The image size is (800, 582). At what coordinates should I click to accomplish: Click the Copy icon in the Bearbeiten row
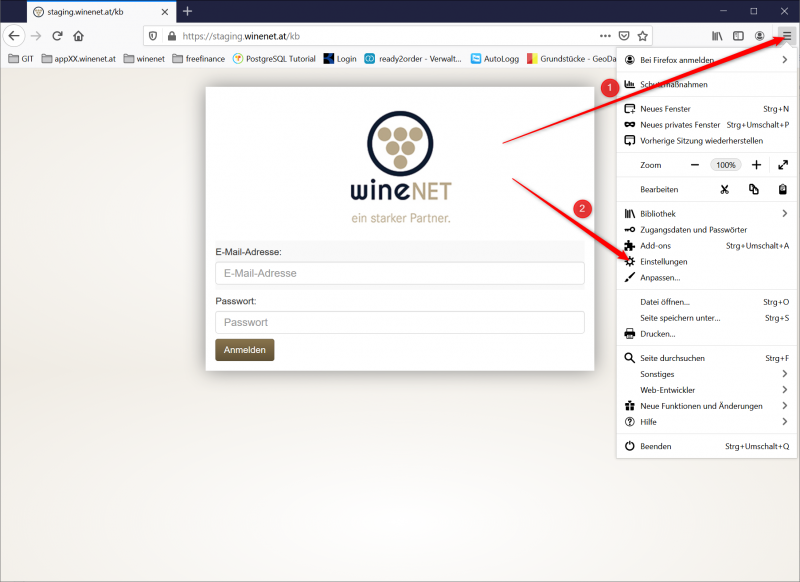tap(753, 189)
